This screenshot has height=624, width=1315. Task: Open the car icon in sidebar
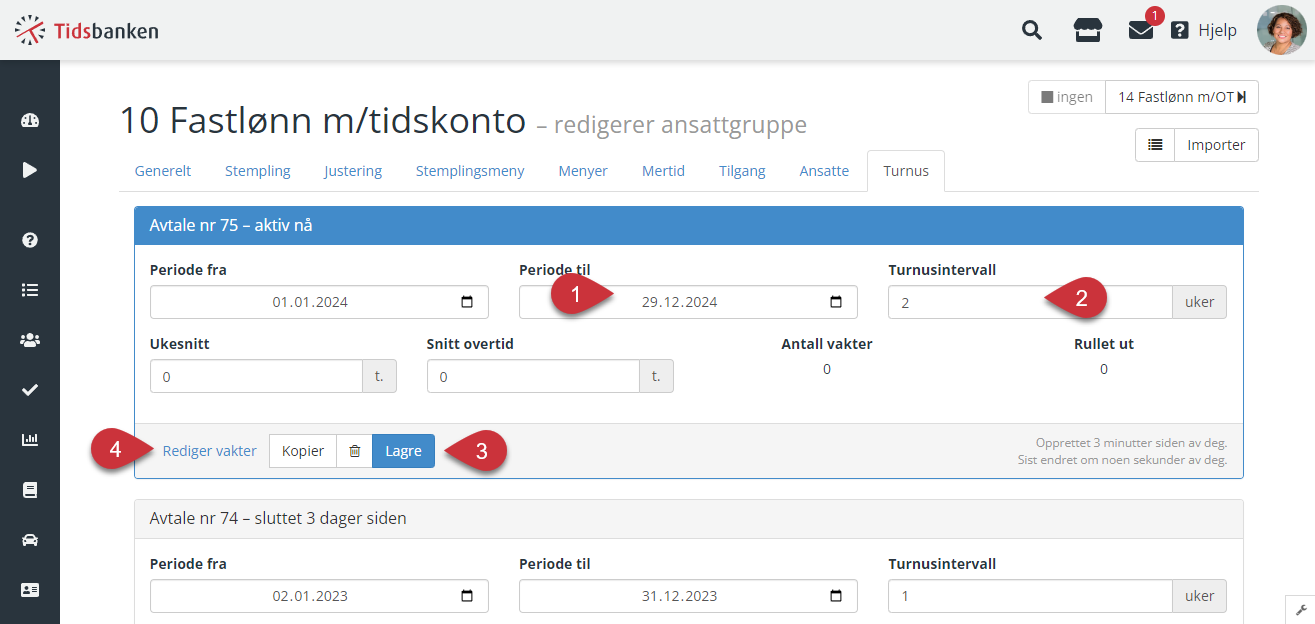click(30, 540)
